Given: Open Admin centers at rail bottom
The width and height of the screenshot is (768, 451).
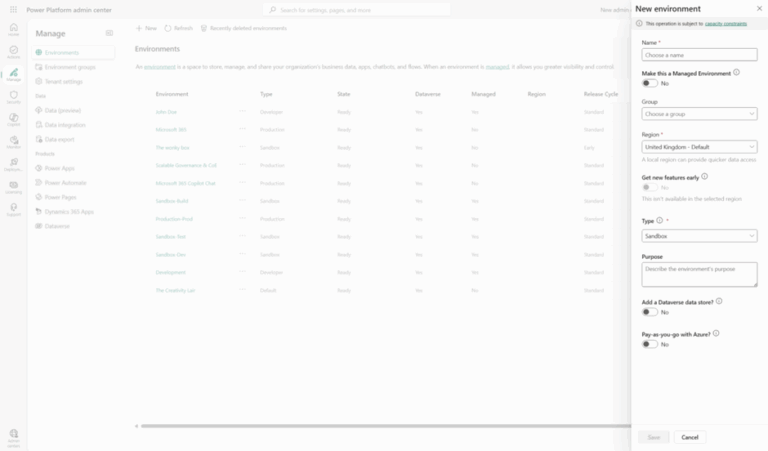Looking at the screenshot, I should point(14,438).
